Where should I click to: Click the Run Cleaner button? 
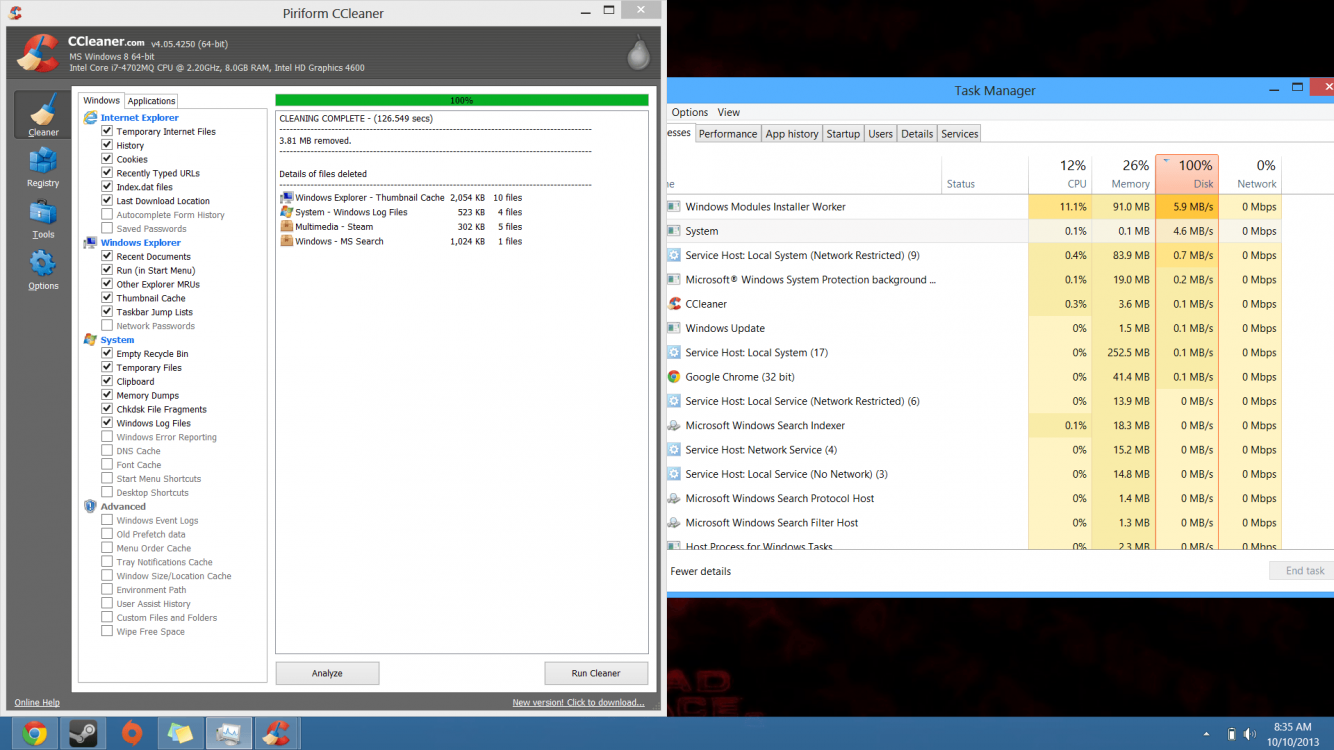(596, 673)
